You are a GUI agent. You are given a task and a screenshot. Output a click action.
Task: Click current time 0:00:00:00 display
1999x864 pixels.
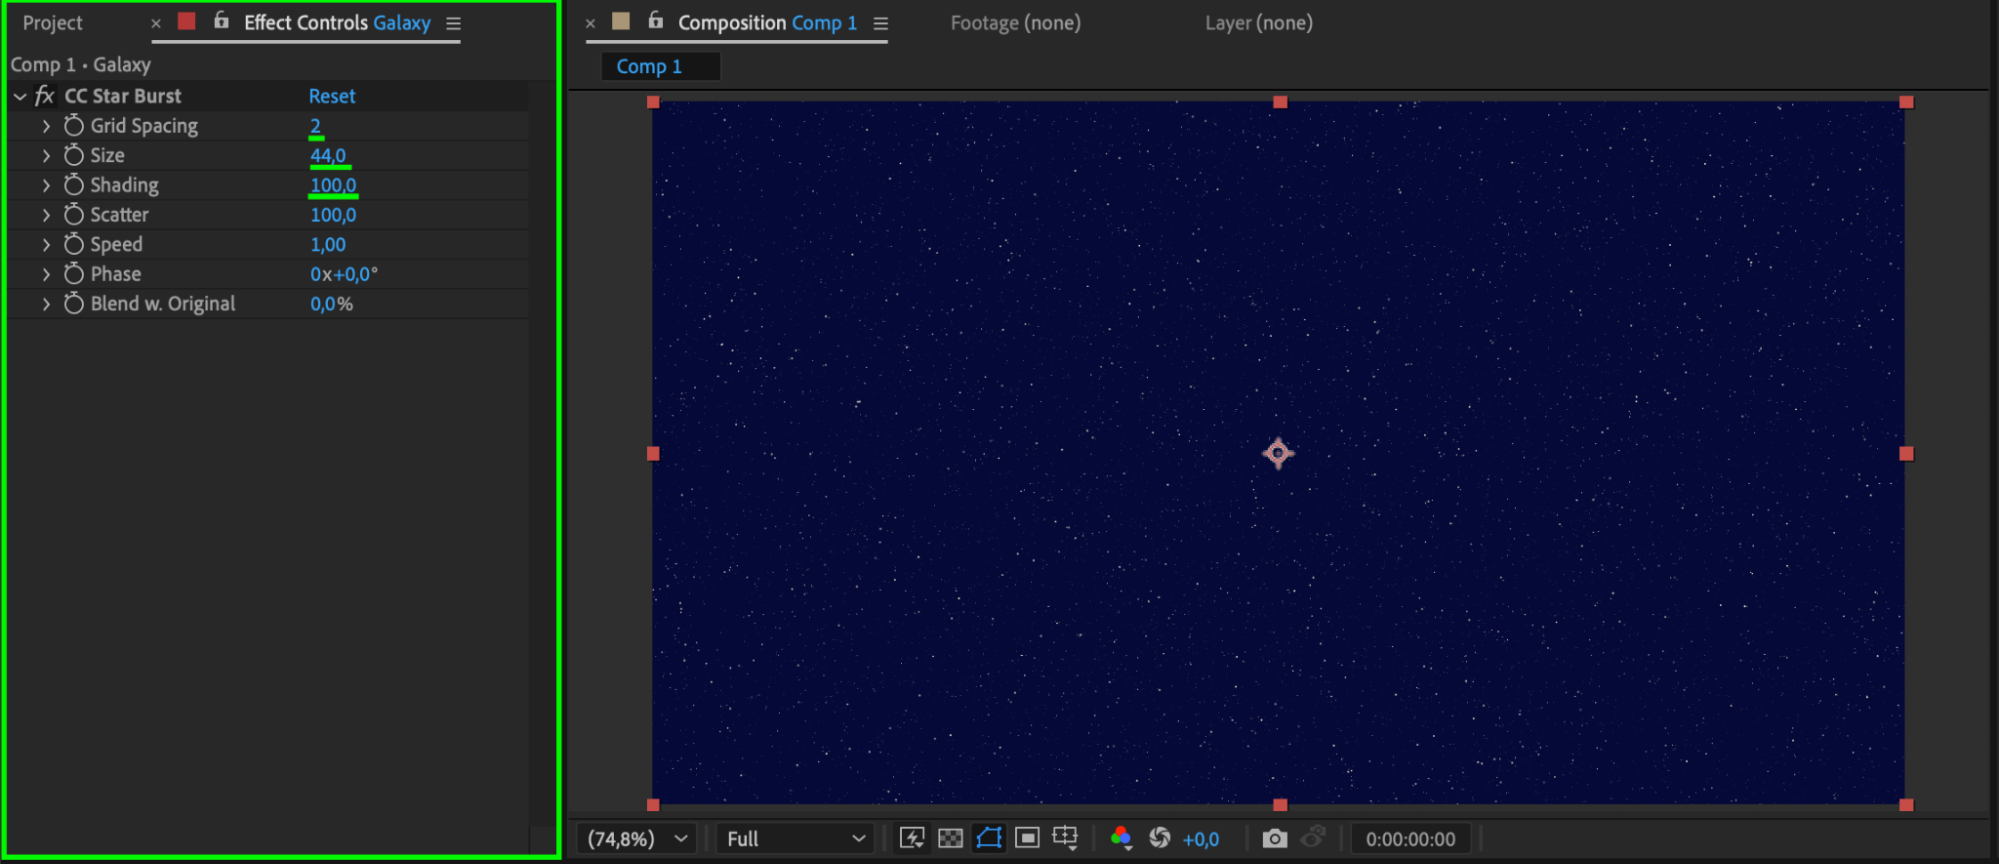pos(1410,839)
